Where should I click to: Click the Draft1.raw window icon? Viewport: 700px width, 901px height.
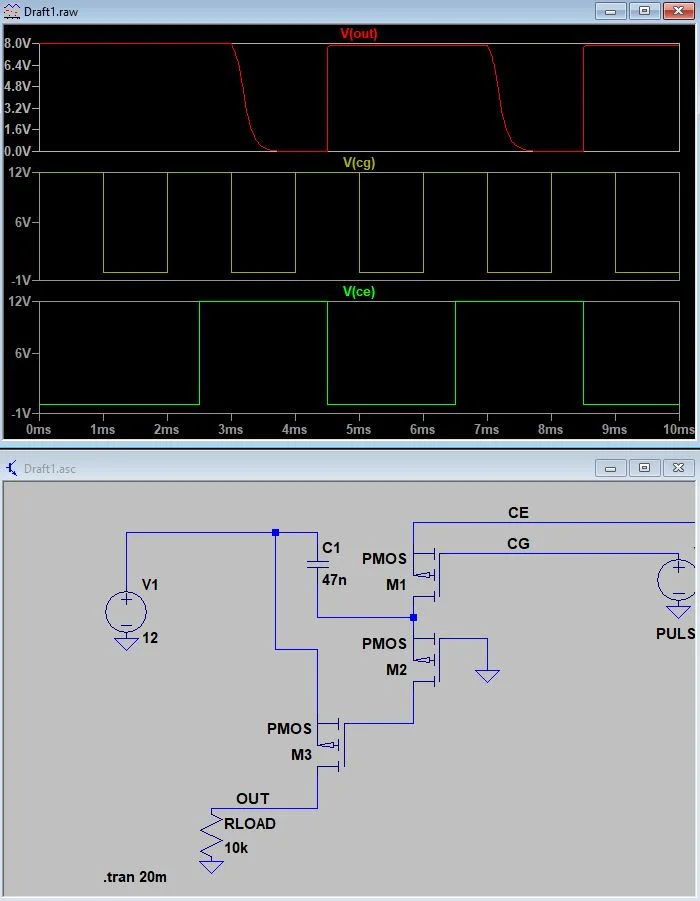point(11,11)
